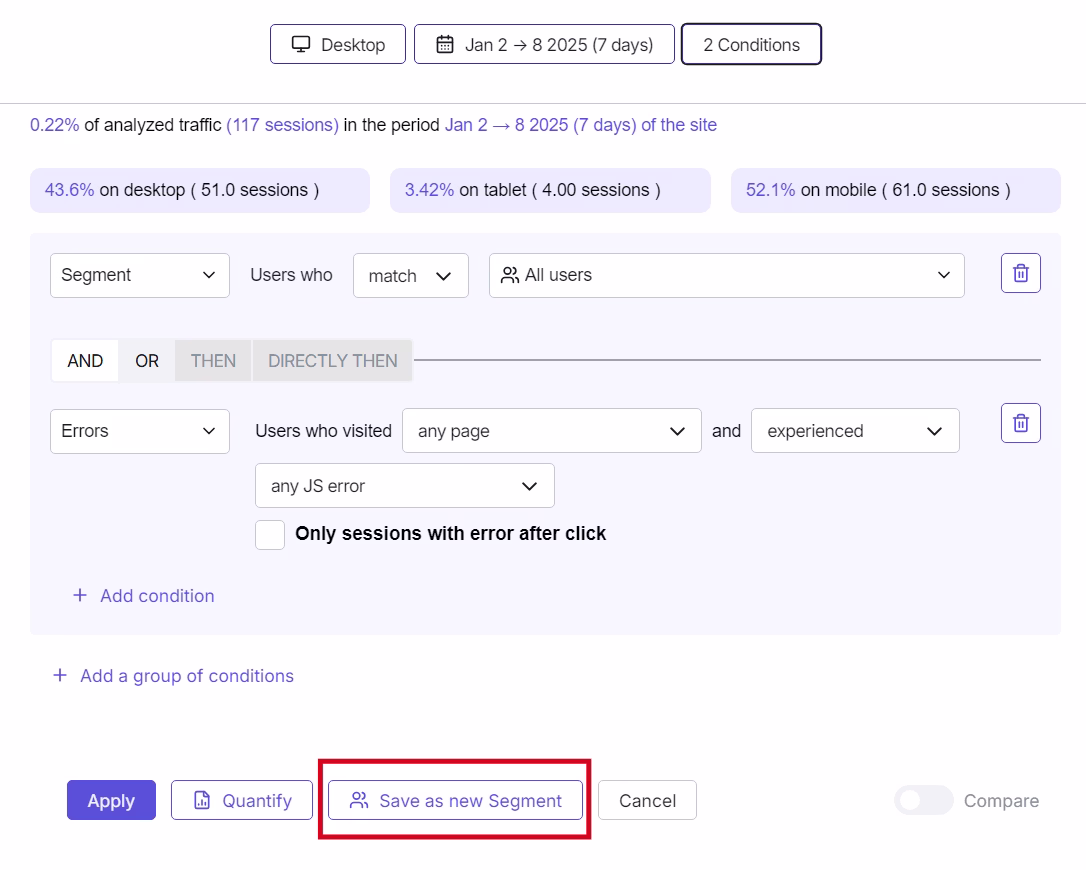The width and height of the screenshot is (1086, 870).
Task: Open the experienced dropdown in the Errors row
Action: coord(855,430)
